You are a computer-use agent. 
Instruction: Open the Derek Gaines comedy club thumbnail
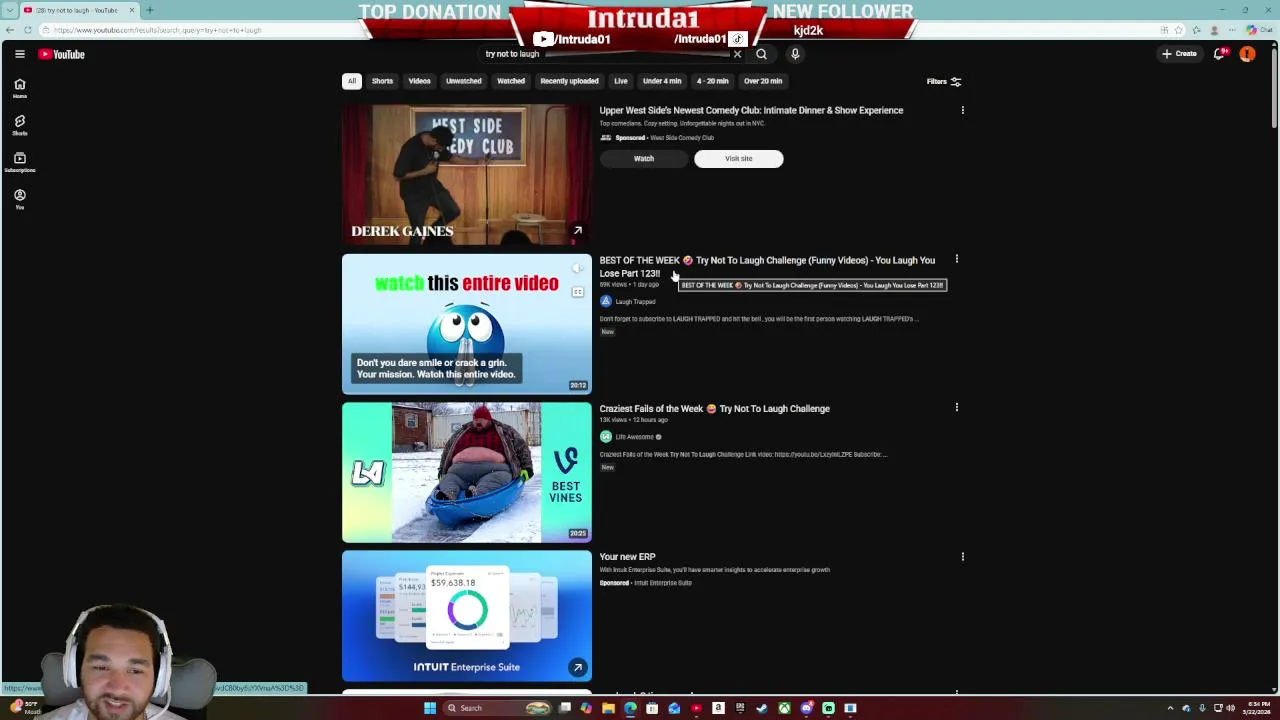click(467, 174)
